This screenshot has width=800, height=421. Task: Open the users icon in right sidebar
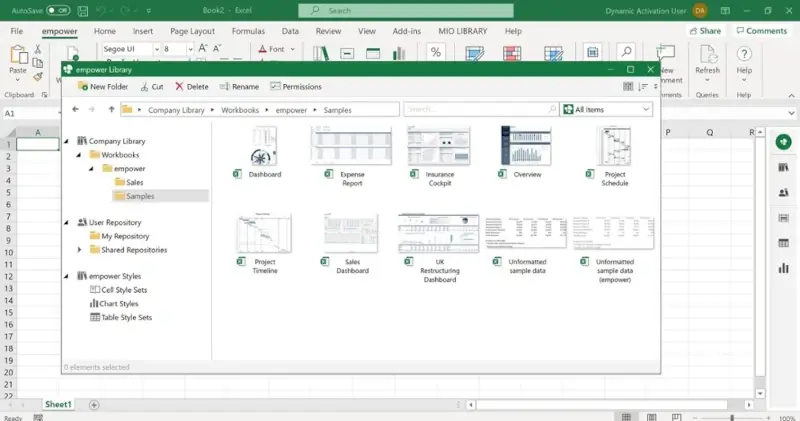pyautogui.click(x=783, y=193)
